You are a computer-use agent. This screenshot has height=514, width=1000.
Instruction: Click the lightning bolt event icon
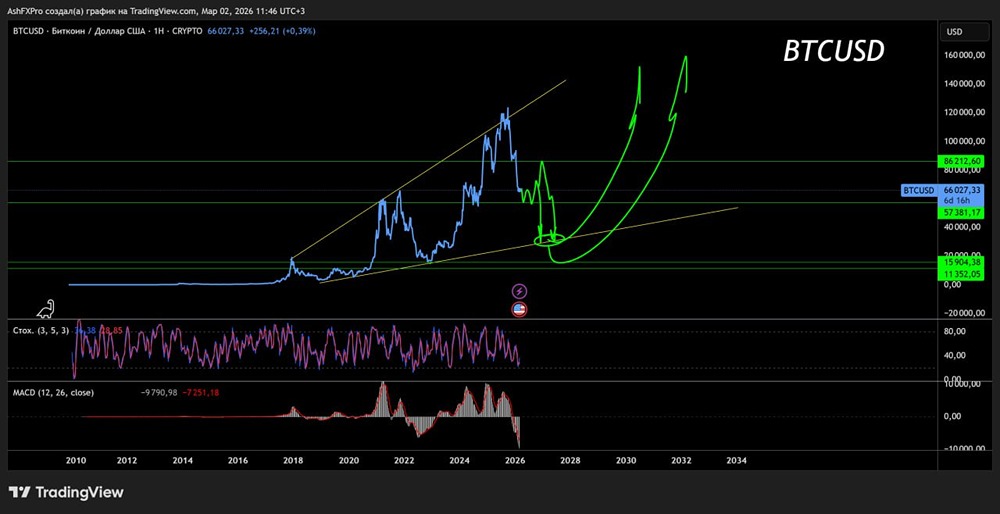click(x=520, y=291)
